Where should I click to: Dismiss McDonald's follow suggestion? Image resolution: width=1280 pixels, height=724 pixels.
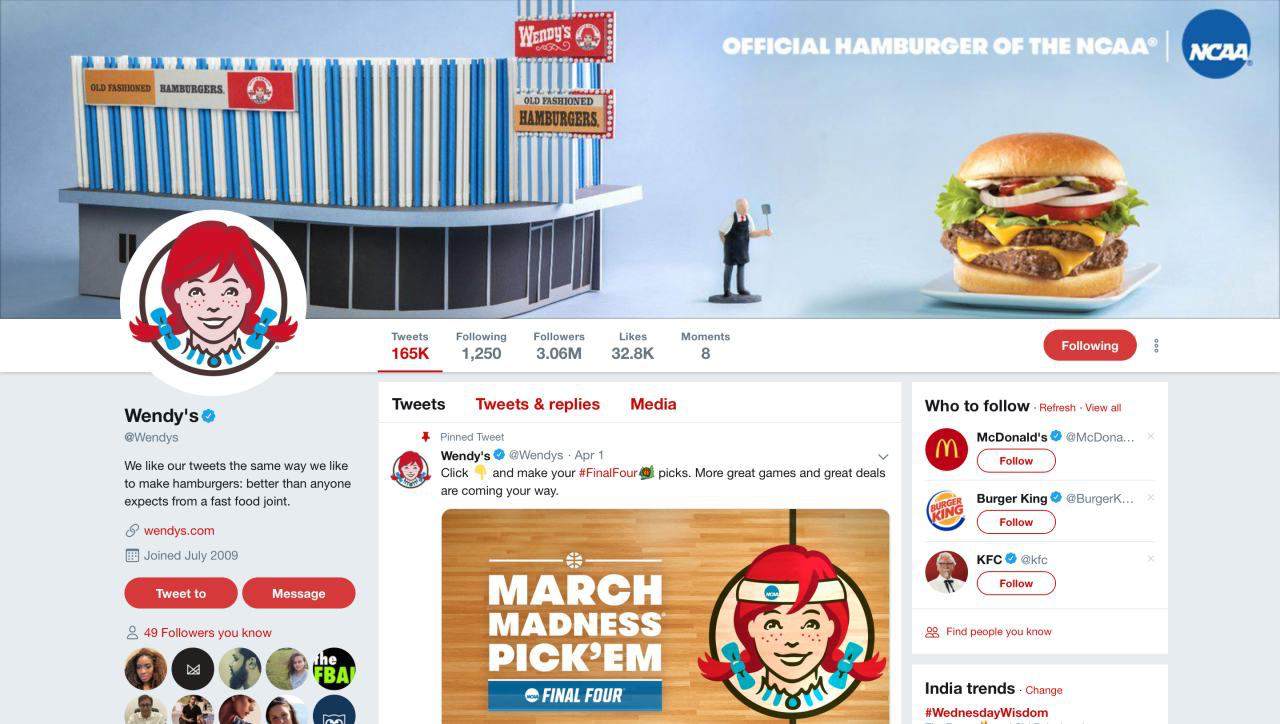[1151, 436]
